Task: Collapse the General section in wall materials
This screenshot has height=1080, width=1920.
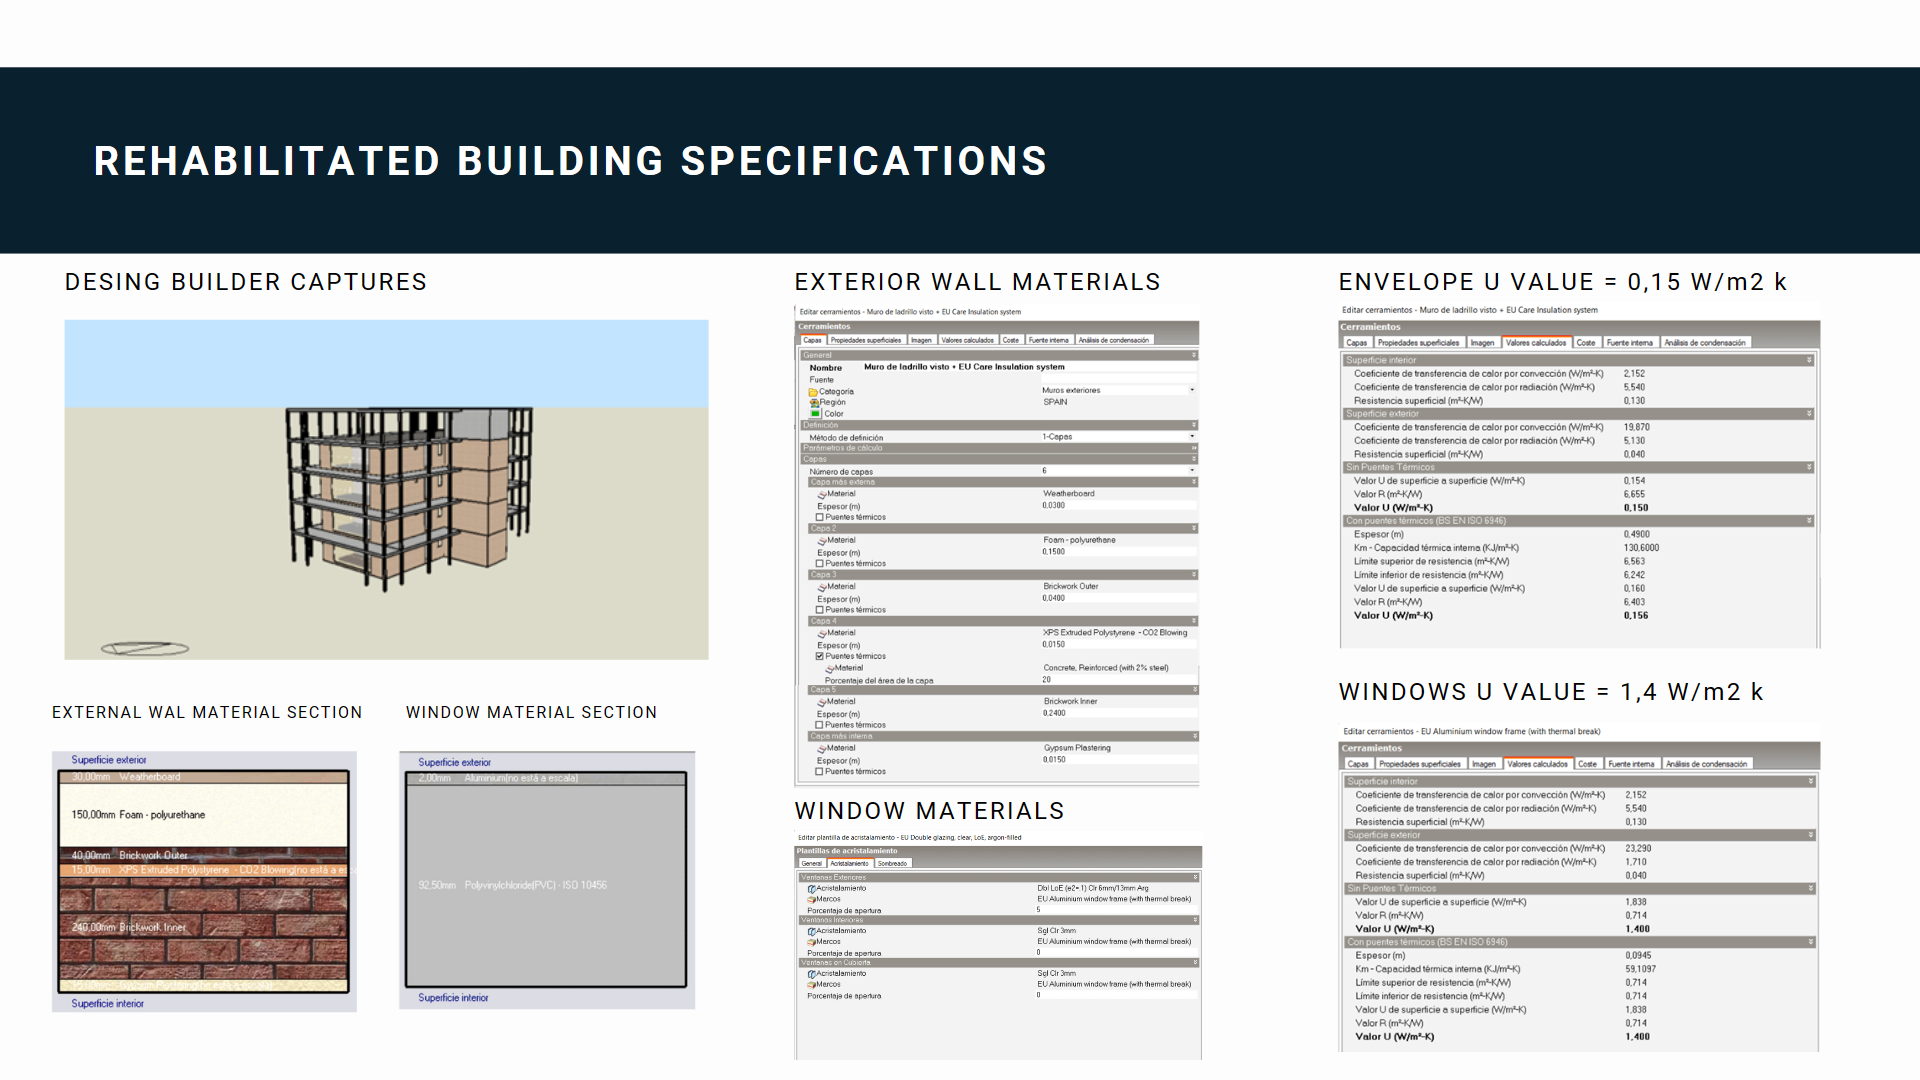Action: pyautogui.click(x=1193, y=356)
